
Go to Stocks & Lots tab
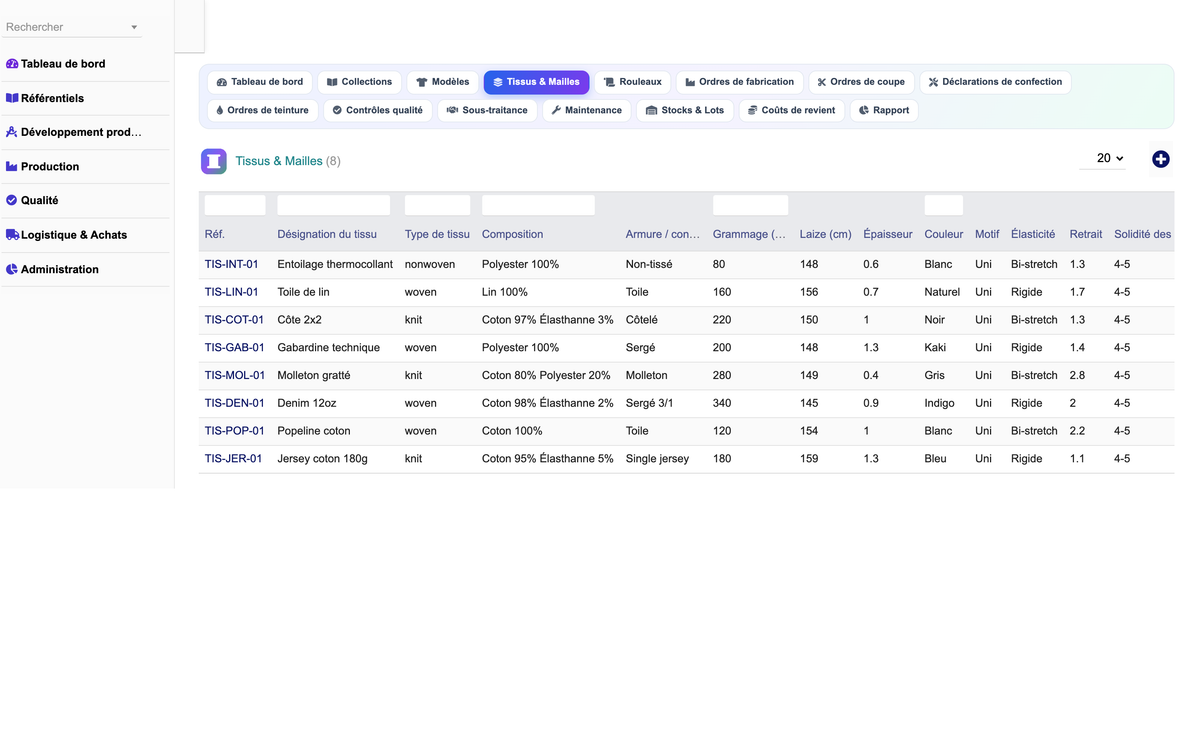click(685, 110)
